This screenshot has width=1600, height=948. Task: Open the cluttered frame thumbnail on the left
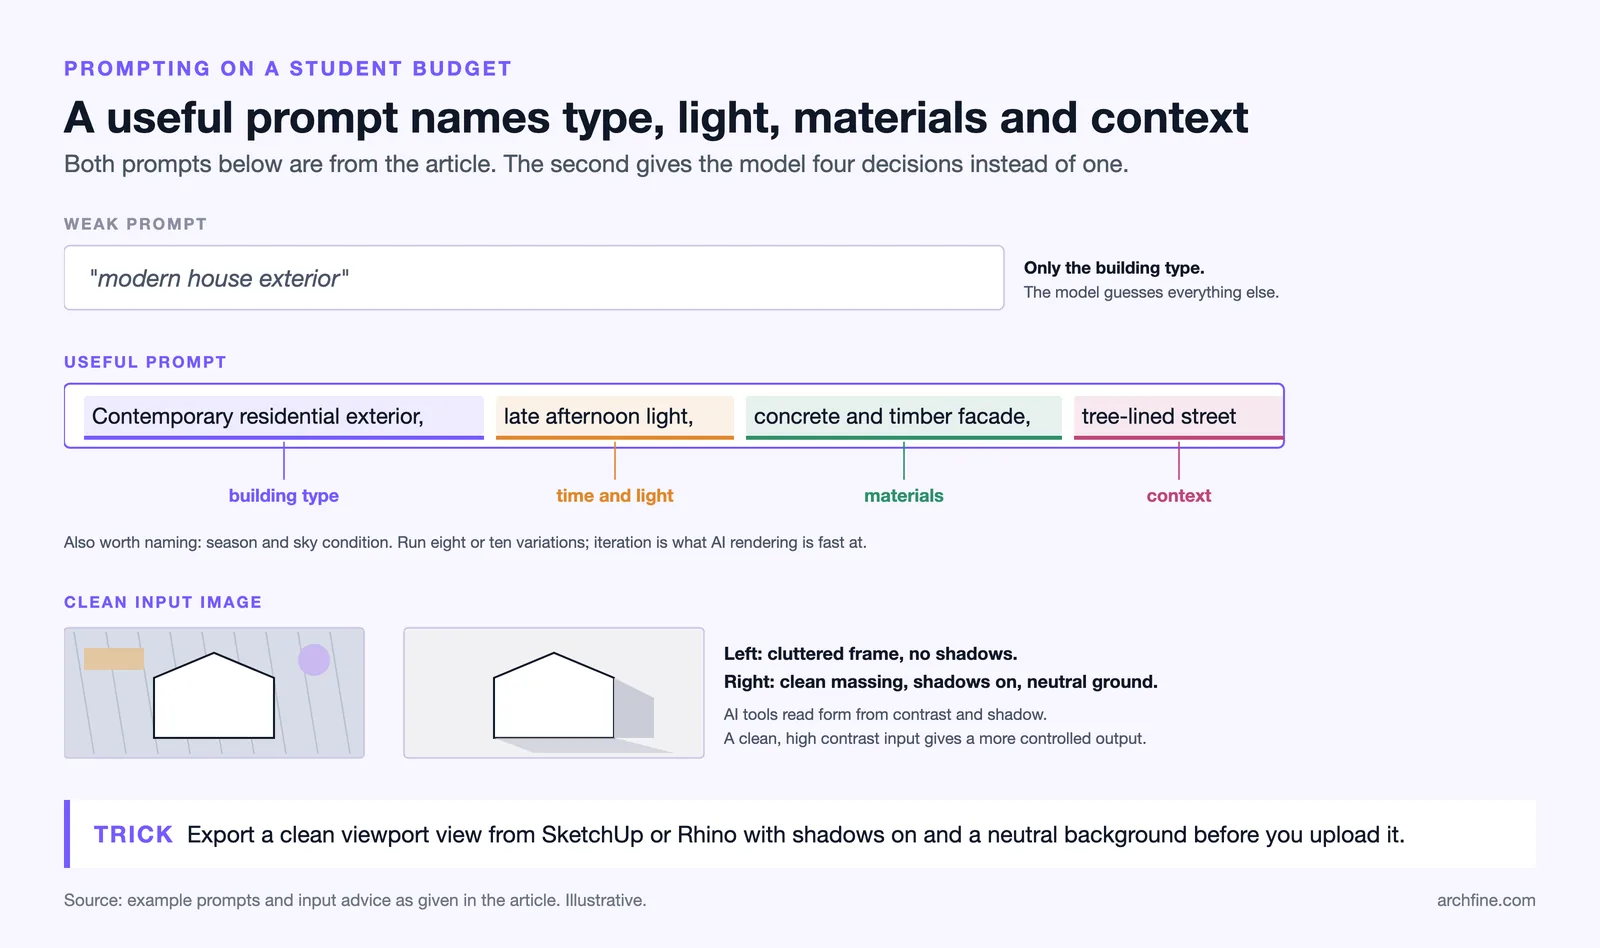click(x=214, y=693)
